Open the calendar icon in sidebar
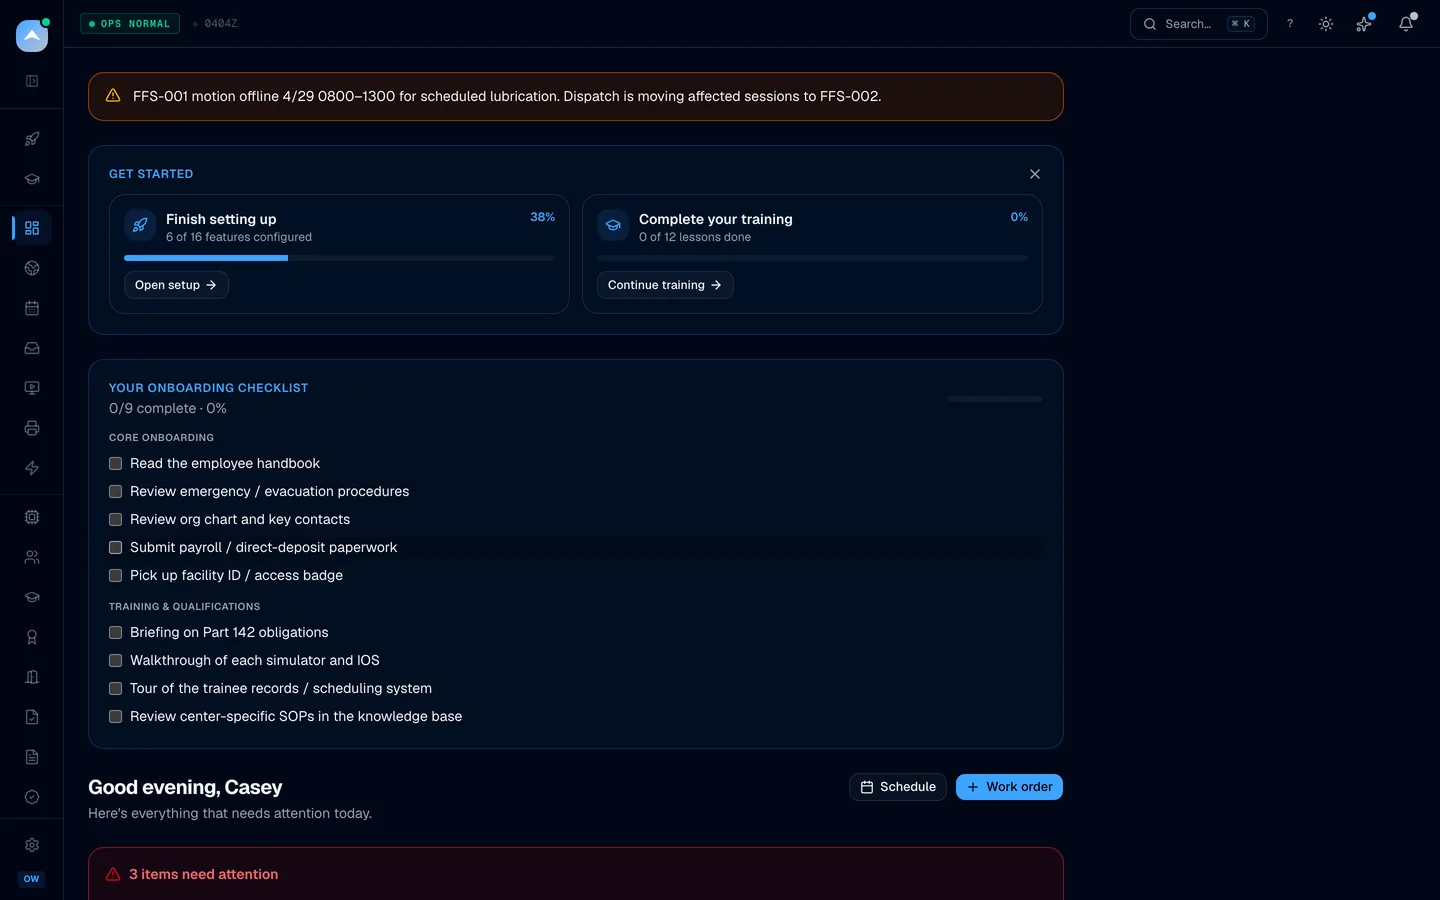1440x900 pixels. pyautogui.click(x=32, y=308)
